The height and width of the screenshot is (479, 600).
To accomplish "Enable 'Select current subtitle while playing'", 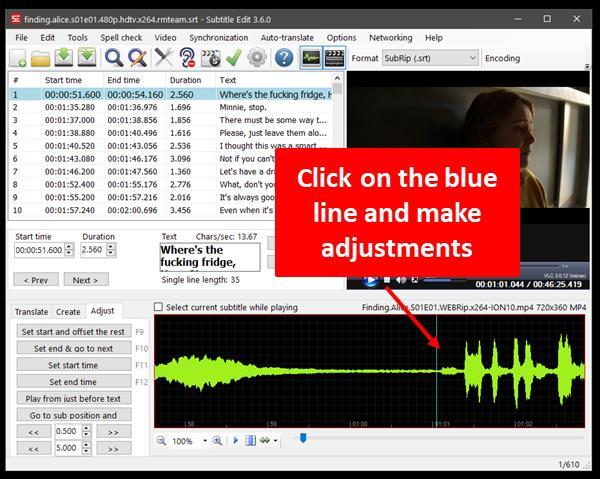I will pyautogui.click(x=159, y=307).
